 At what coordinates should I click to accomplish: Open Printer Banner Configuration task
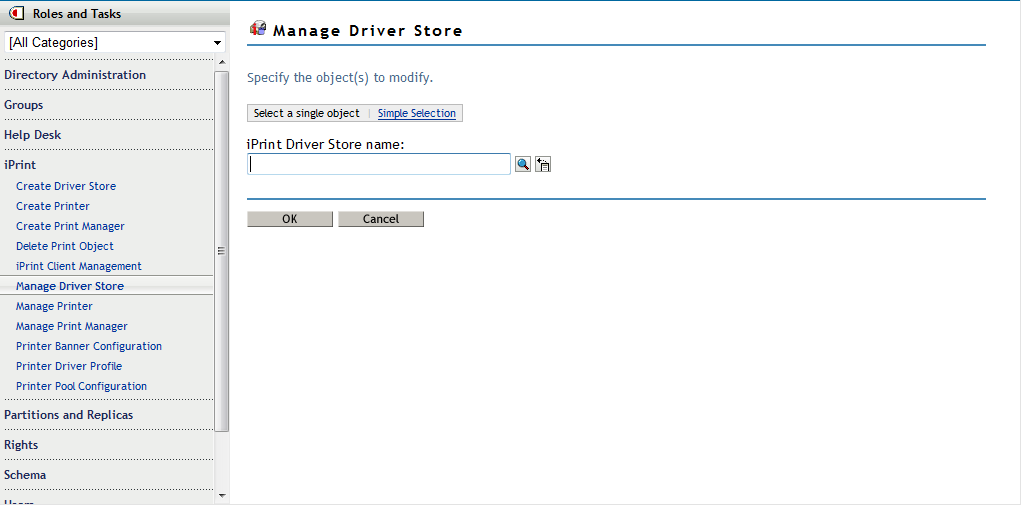tap(89, 346)
